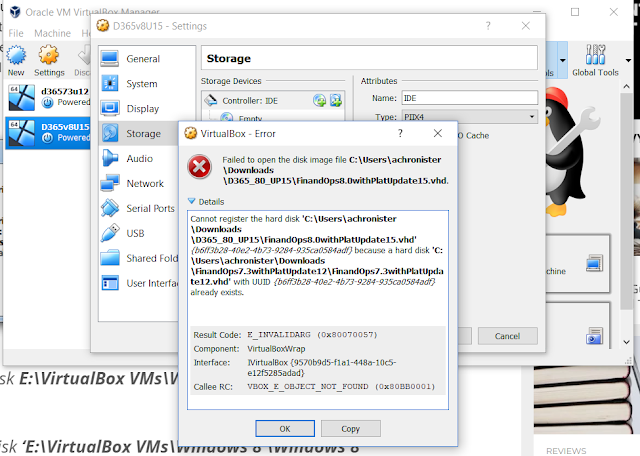
Task: Click the details tool monitor icon
Action: [x=594, y=263]
